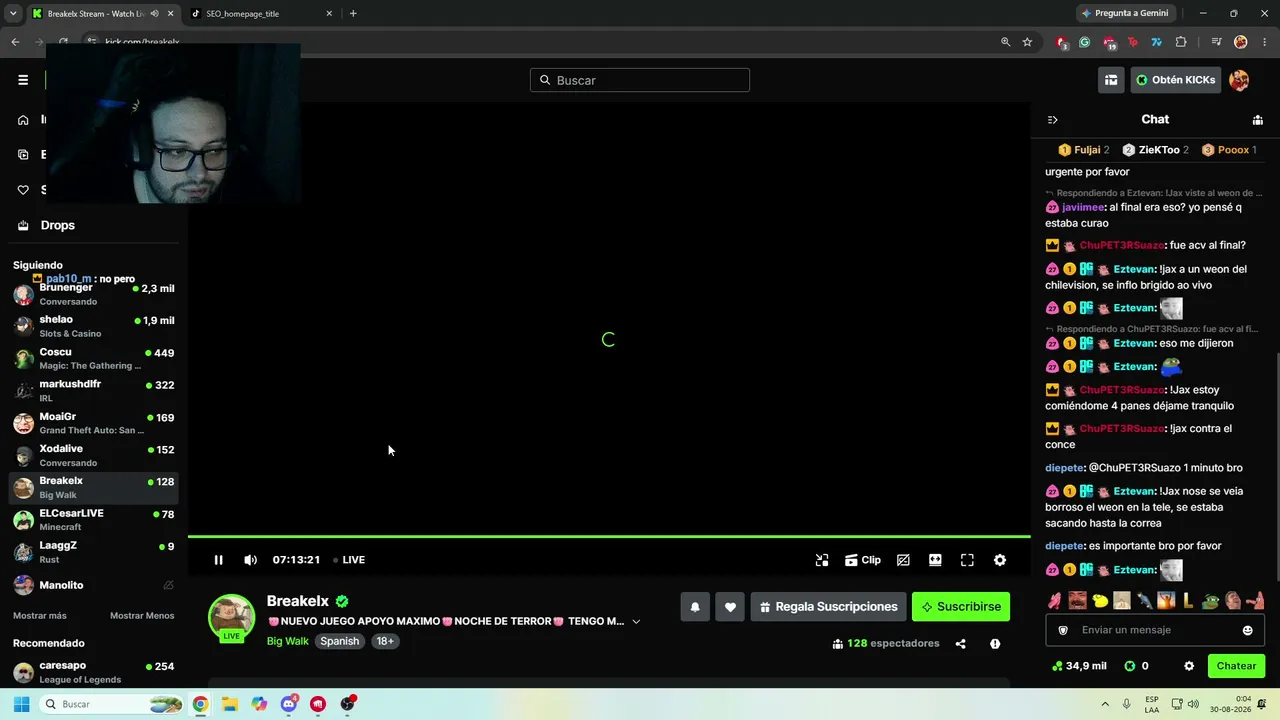Send message with Chatear button

[x=1236, y=666]
